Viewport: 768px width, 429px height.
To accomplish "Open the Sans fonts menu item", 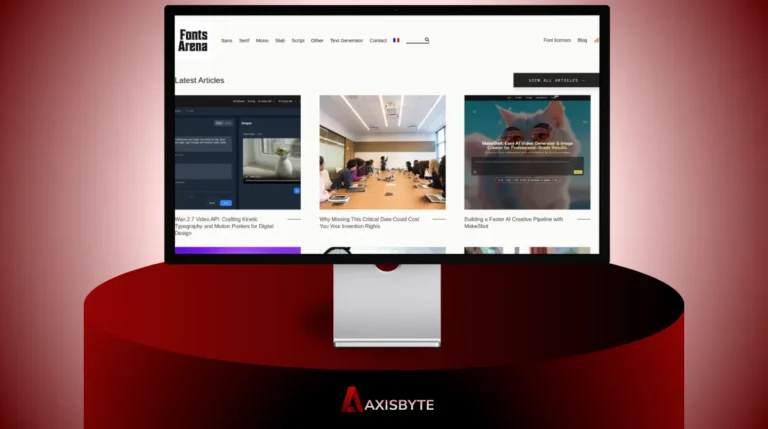I will (226, 41).
